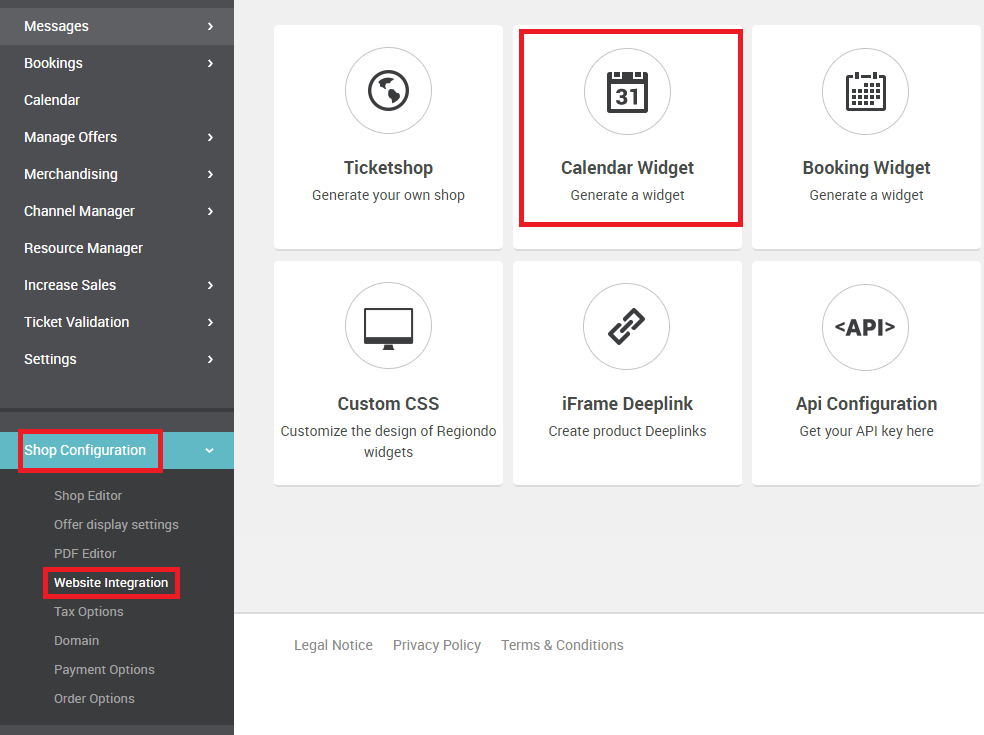Expand the Manage Offers chevron

pyautogui.click(x=210, y=137)
